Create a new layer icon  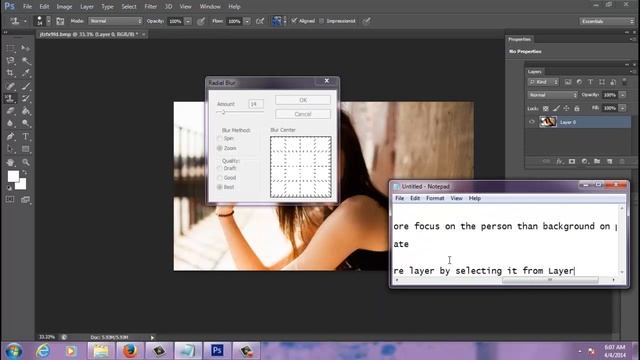coord(609,162)
